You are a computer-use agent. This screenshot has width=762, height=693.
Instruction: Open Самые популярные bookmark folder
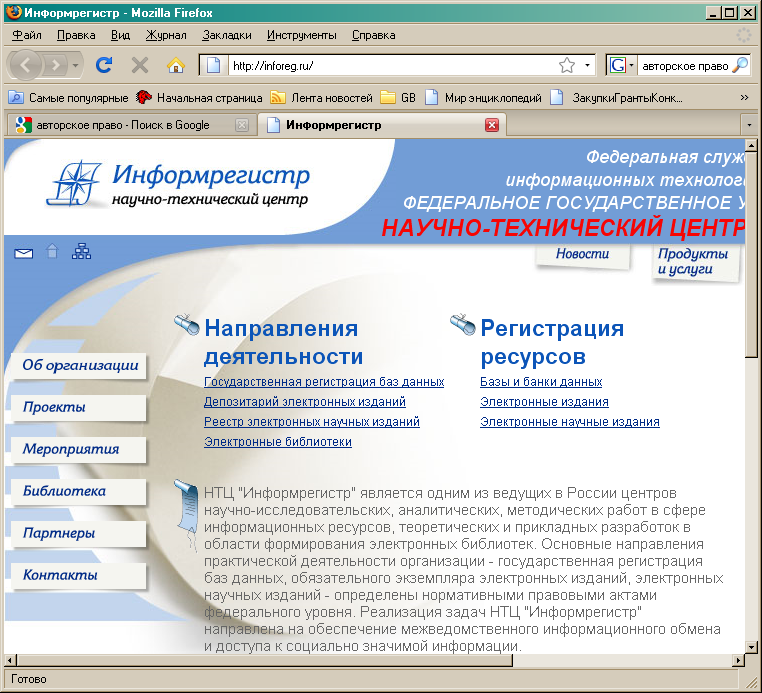click(69, 98)
